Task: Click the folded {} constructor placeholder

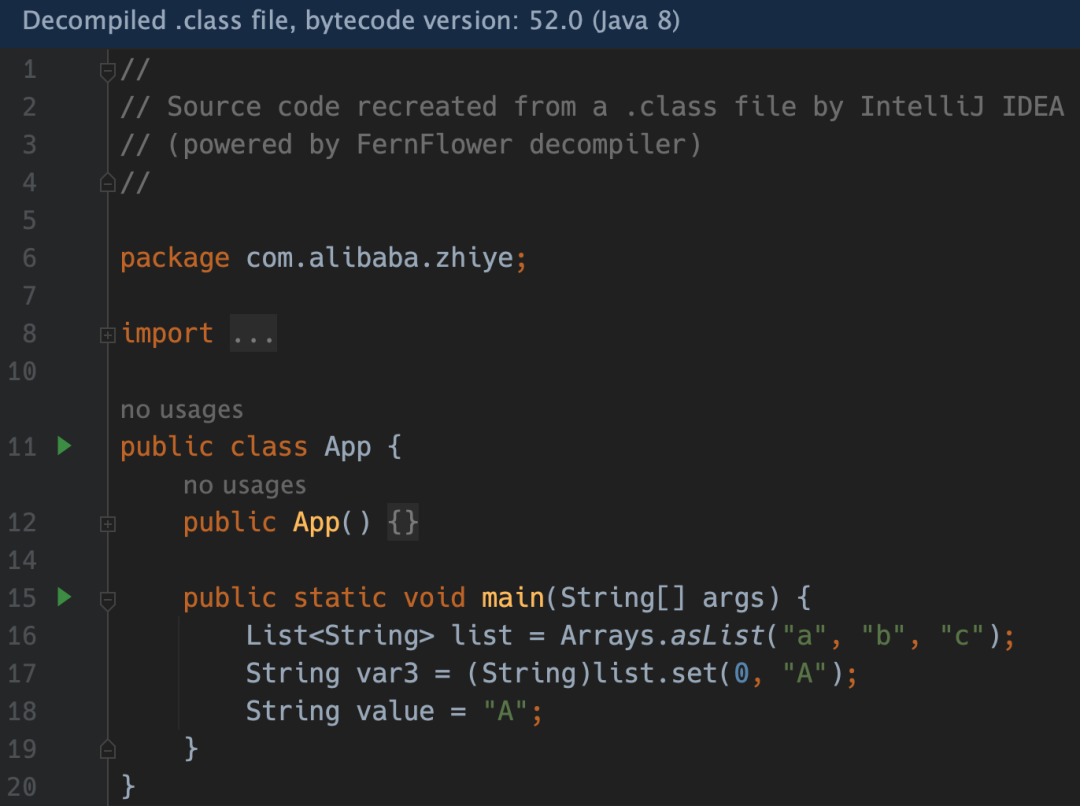Action: [403, 522]
